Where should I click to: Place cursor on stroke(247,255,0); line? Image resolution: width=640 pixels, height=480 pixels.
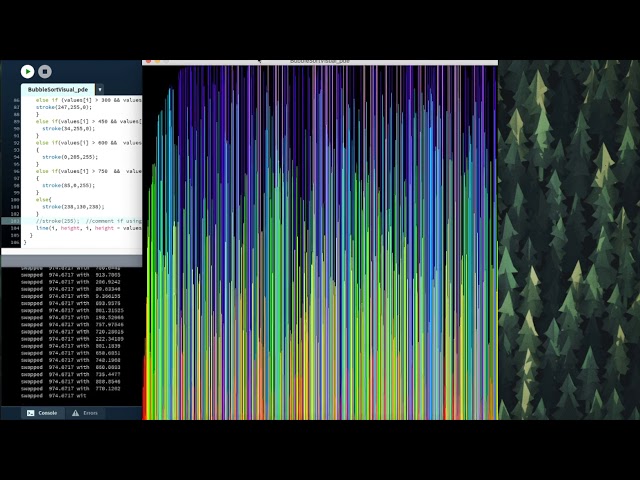pyautogui.click(x=64, y=107)
